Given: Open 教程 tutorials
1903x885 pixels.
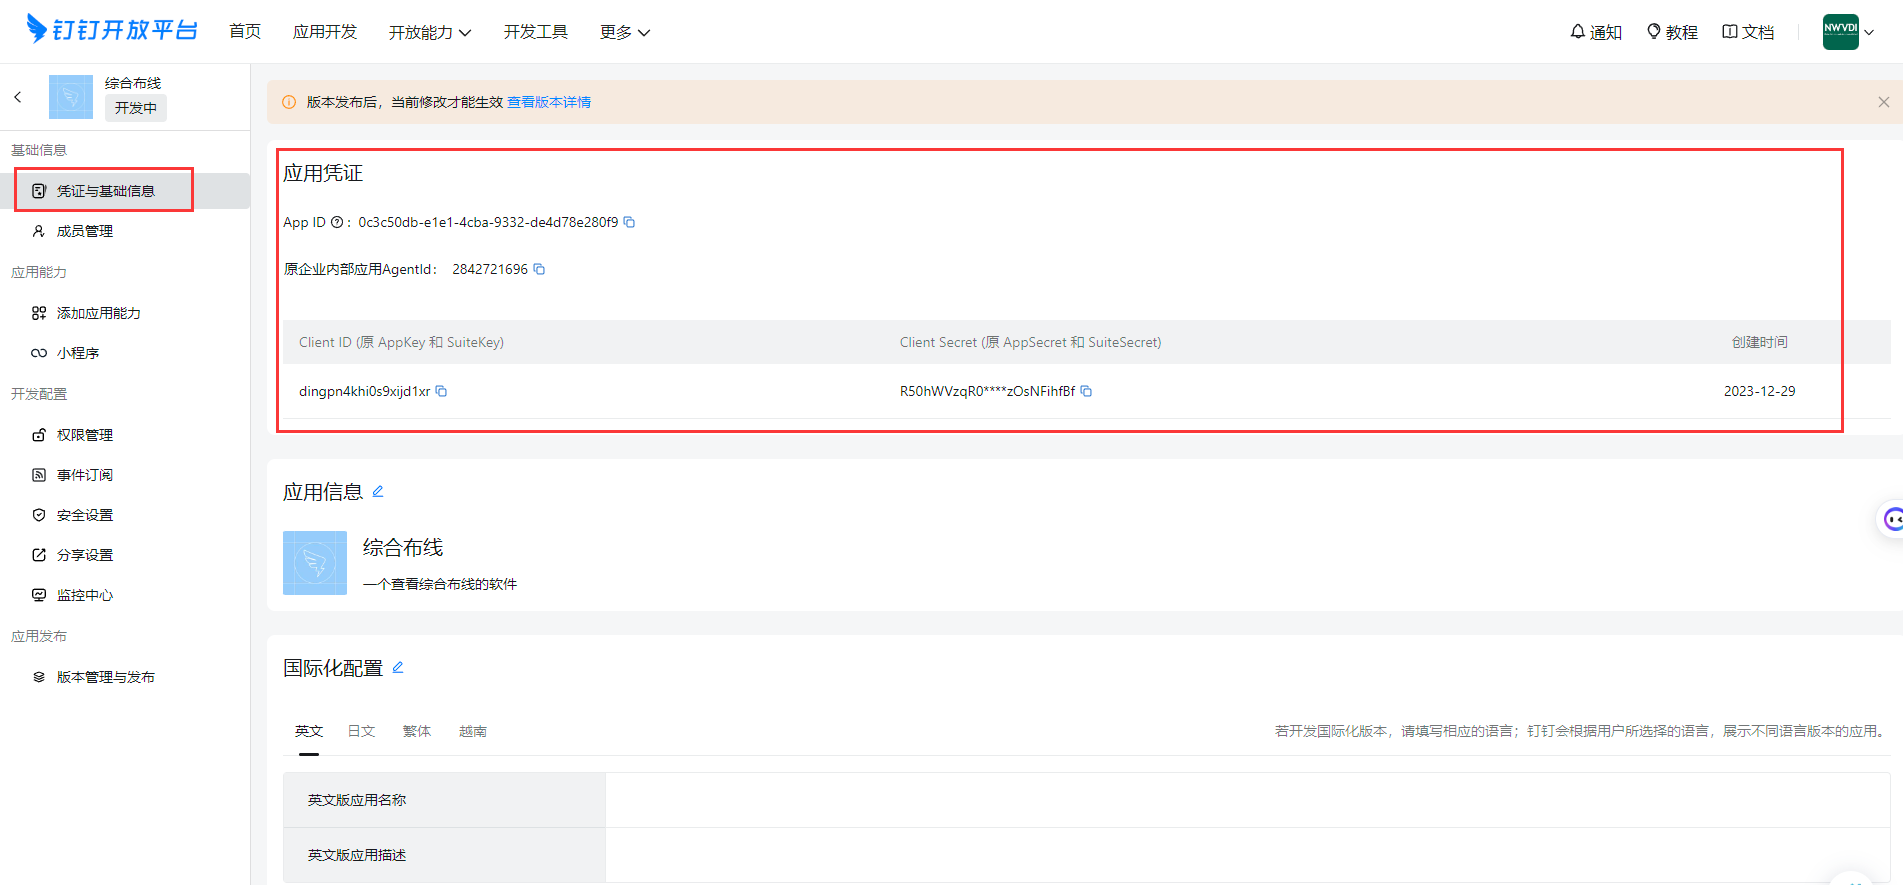Looking at the screenshot, I should 1672,32.
